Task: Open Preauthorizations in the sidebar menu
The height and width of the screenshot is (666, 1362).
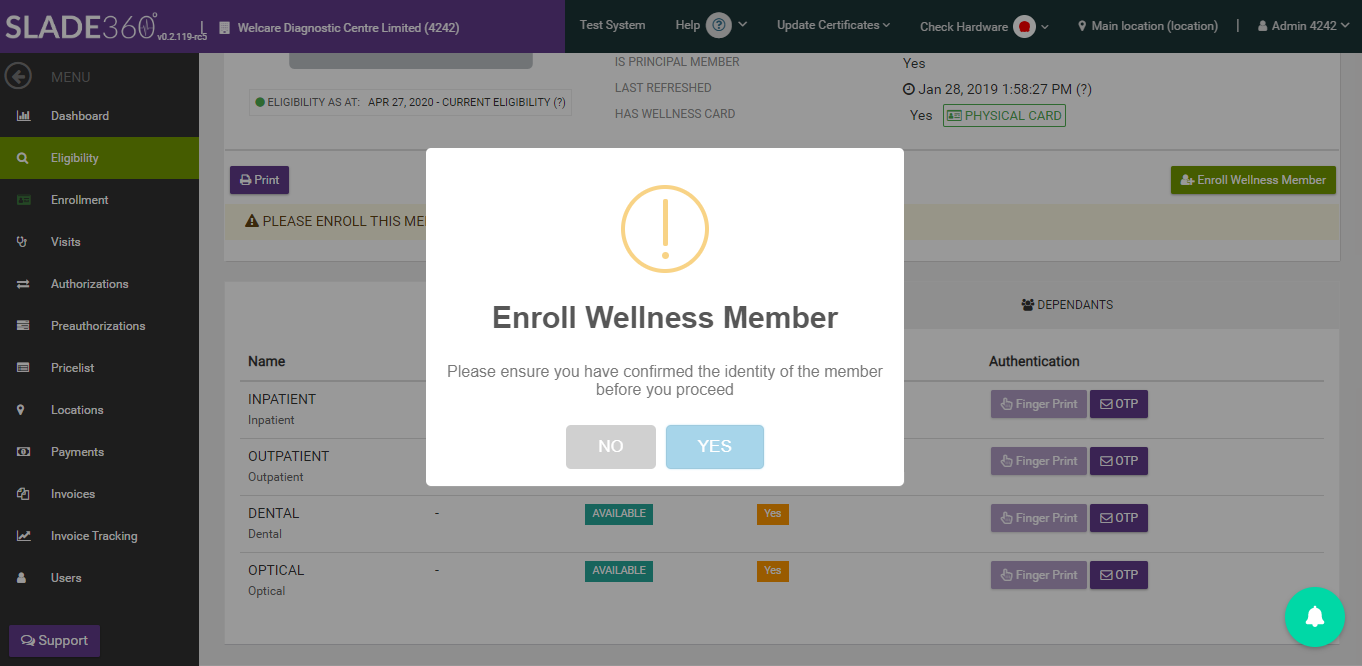Action: pos(99,326)
